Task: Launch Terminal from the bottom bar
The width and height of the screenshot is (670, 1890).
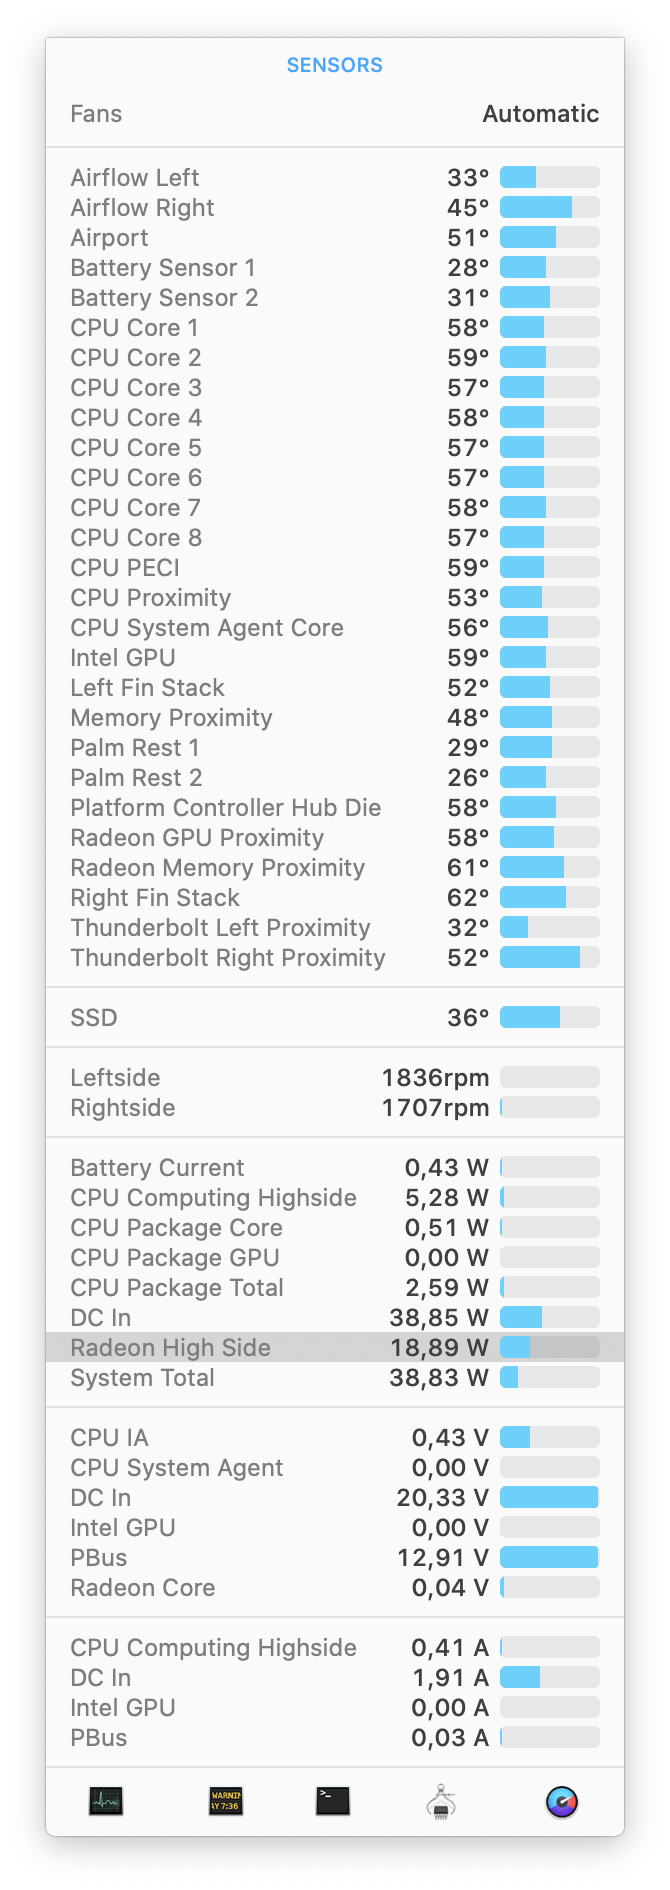Action: click(333, 1801)
